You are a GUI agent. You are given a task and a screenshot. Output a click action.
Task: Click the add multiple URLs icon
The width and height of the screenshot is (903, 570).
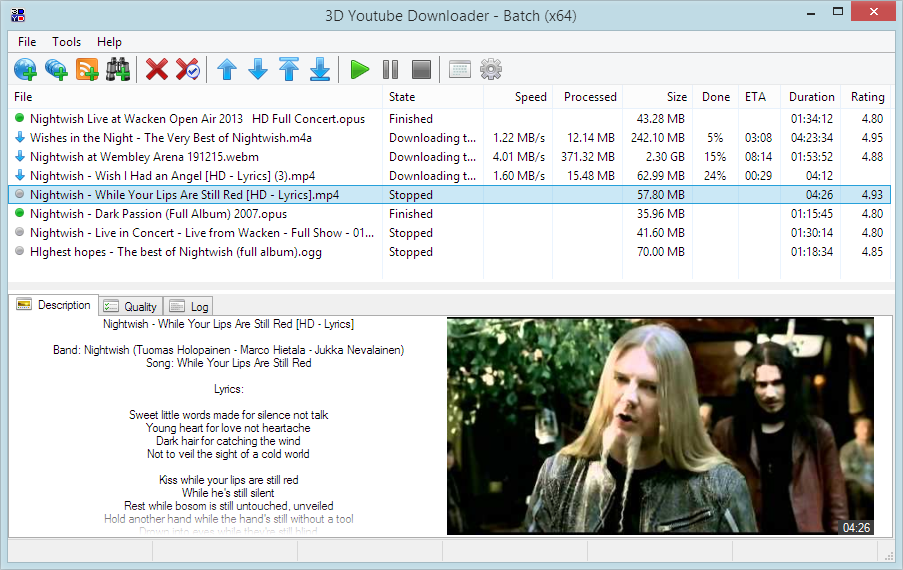pos(56,69)
